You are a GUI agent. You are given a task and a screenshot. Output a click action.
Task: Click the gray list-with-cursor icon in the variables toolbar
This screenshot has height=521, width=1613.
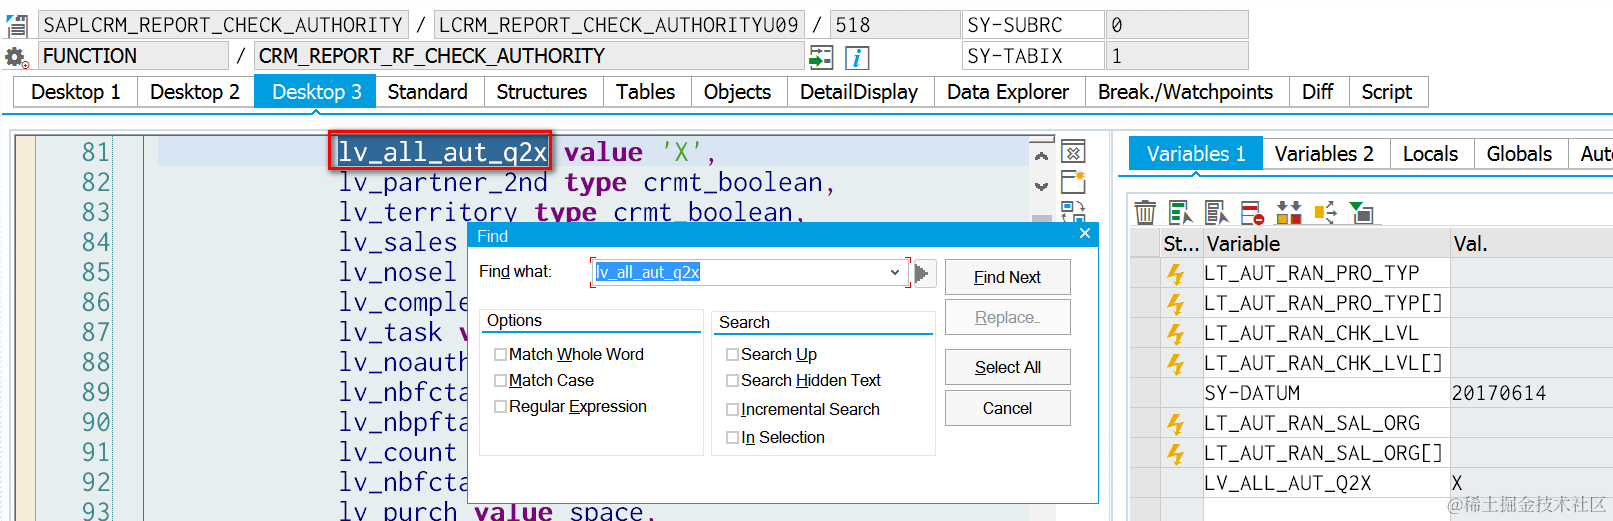click(x=1217, y=212)
